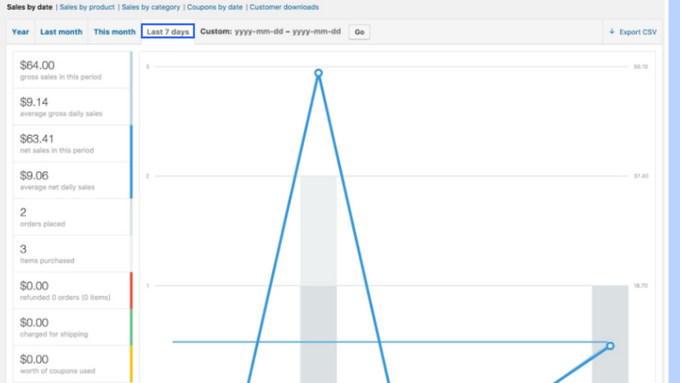Click the gray bar at the chart's right end
Screen dimensions: 680x383
pos(610,334)
